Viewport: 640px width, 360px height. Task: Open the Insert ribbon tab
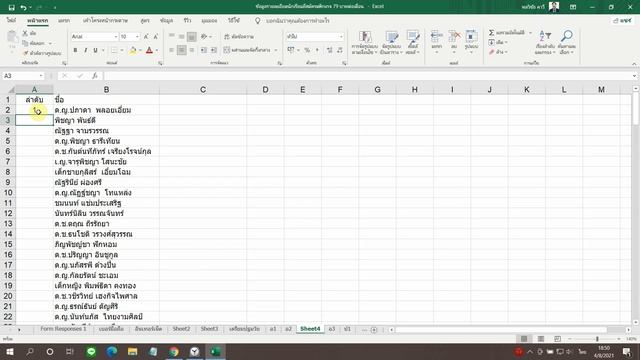click(x=64, y=20)
